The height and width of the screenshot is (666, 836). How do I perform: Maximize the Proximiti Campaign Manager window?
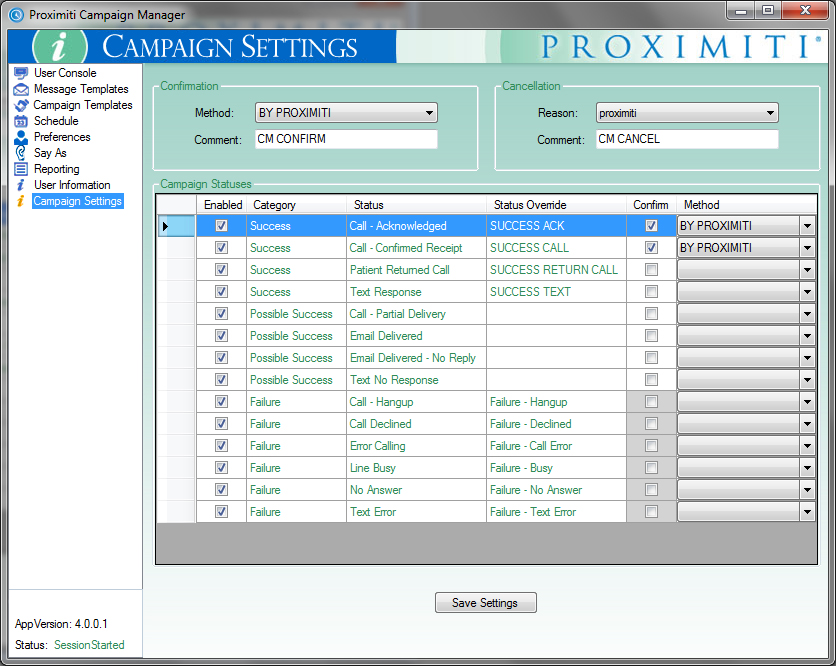[767, 10]
